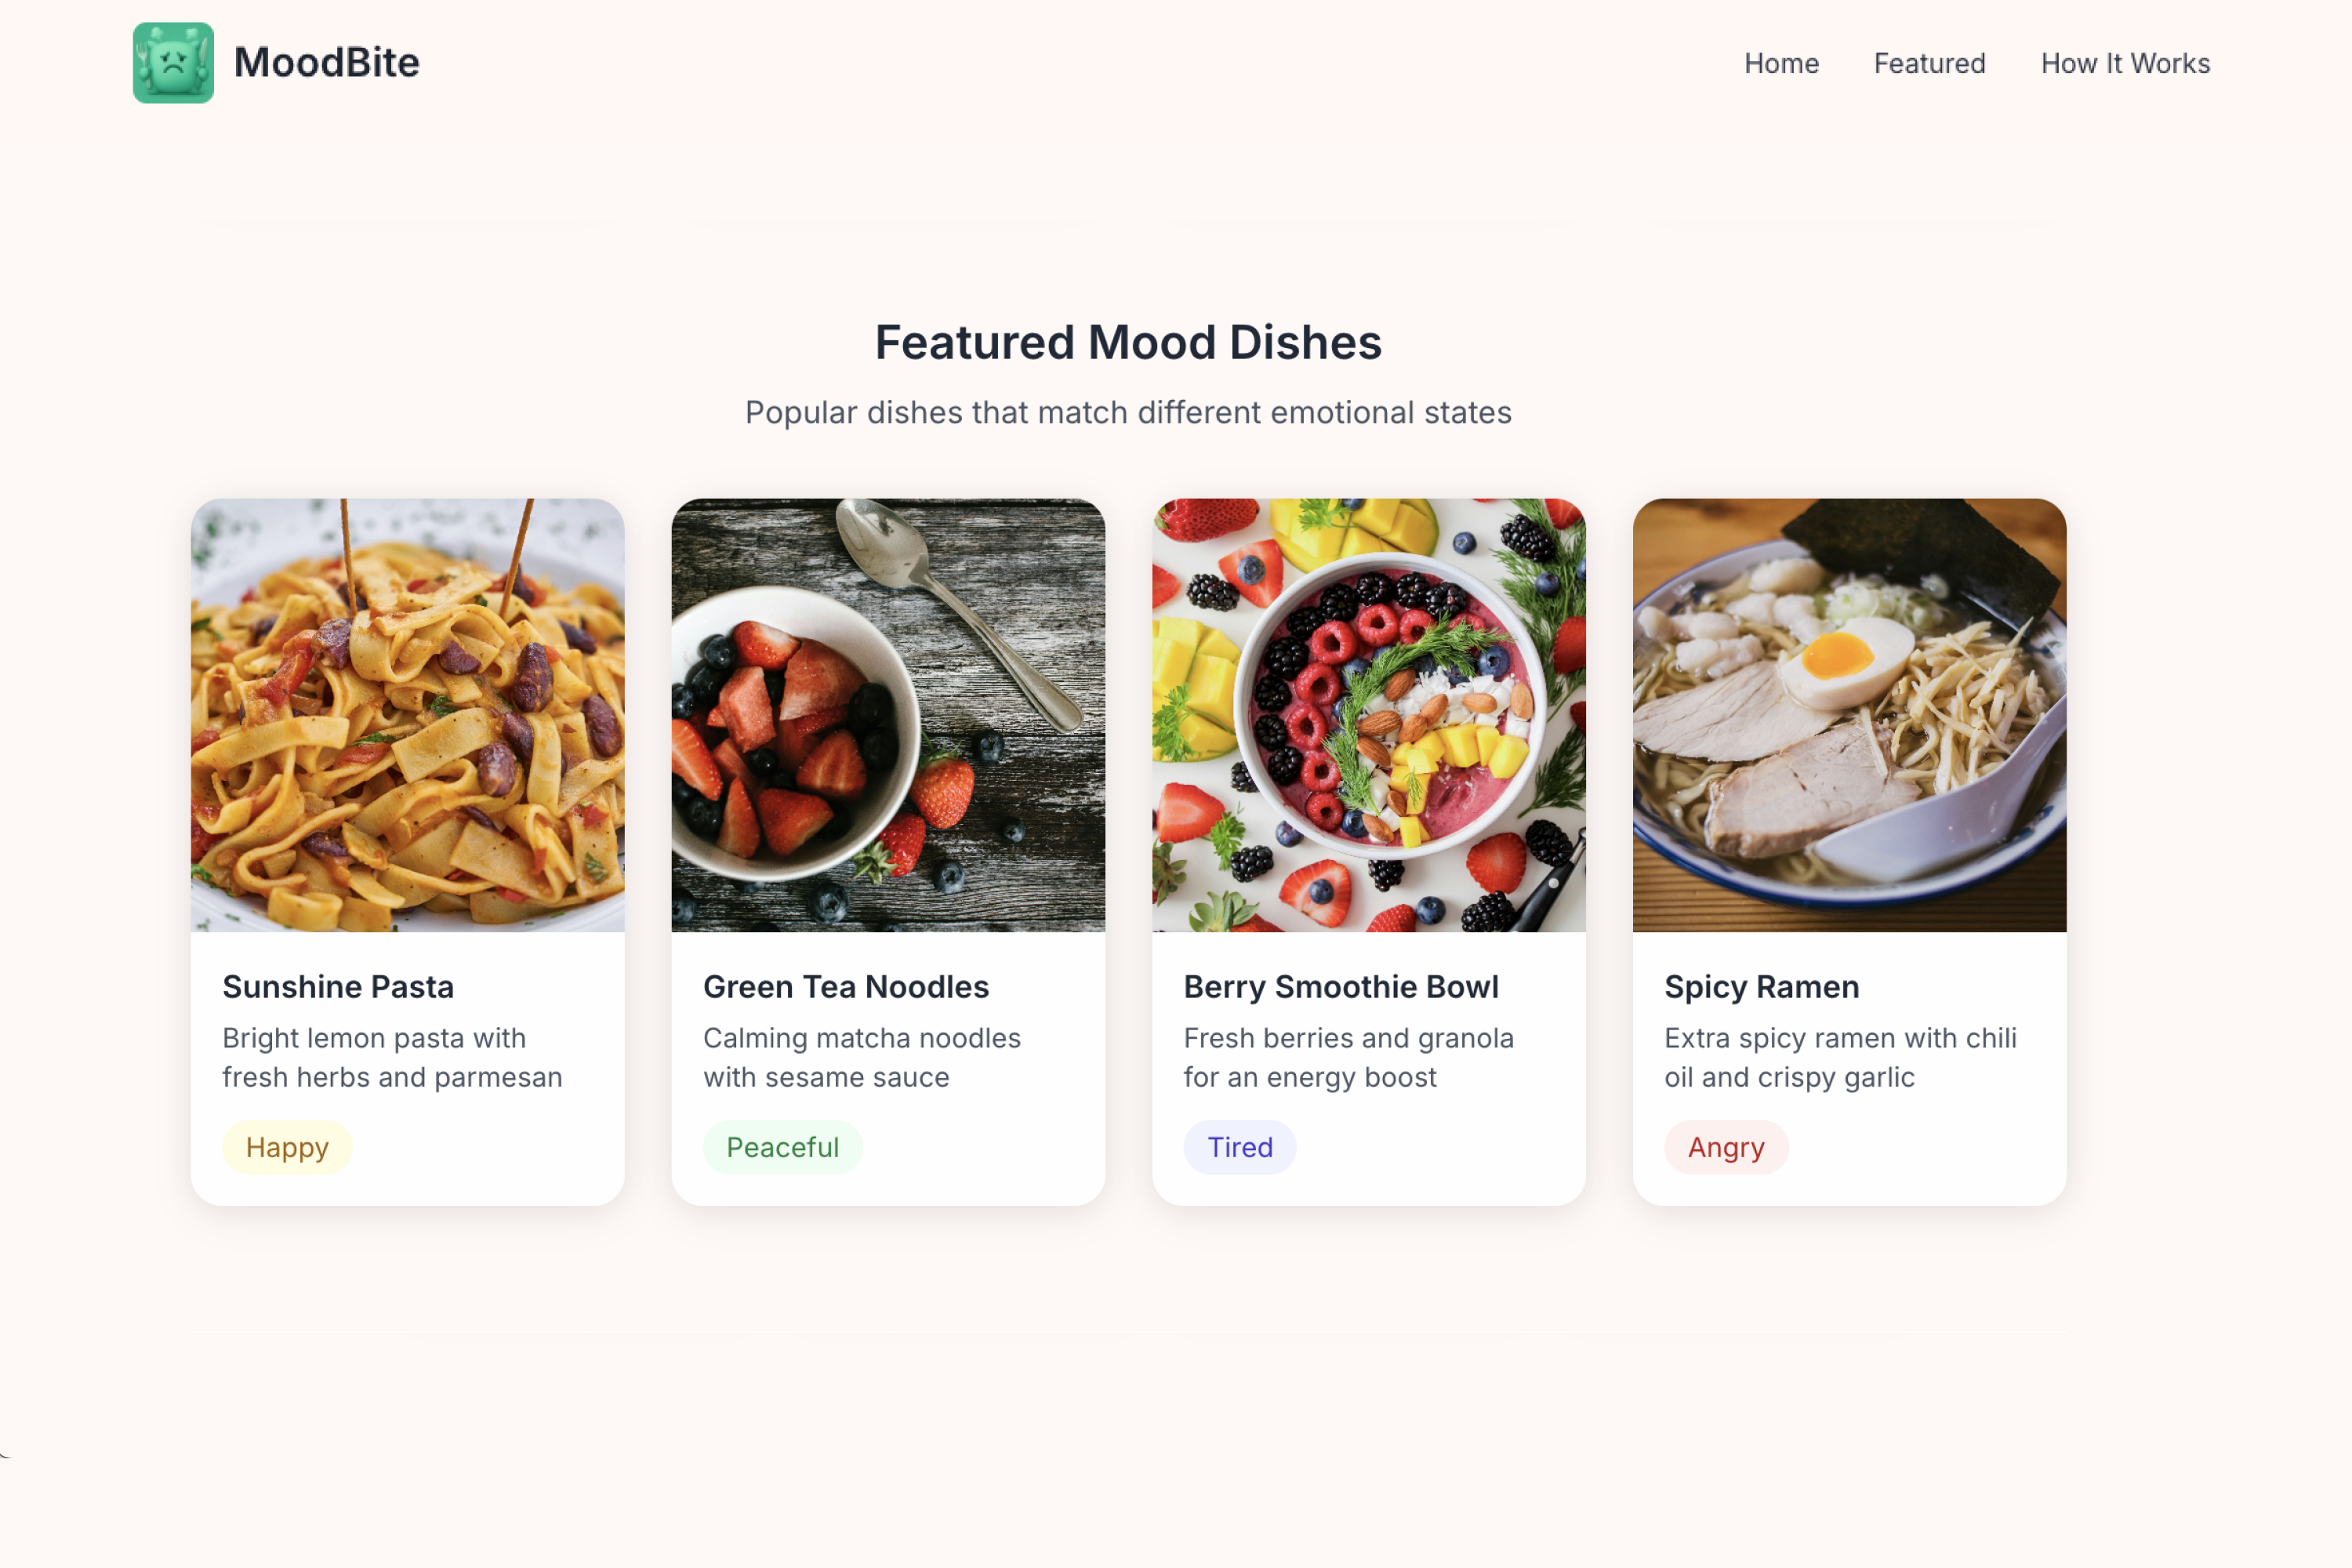View the Spicy Ramen dish photo

coord(1849,715)
